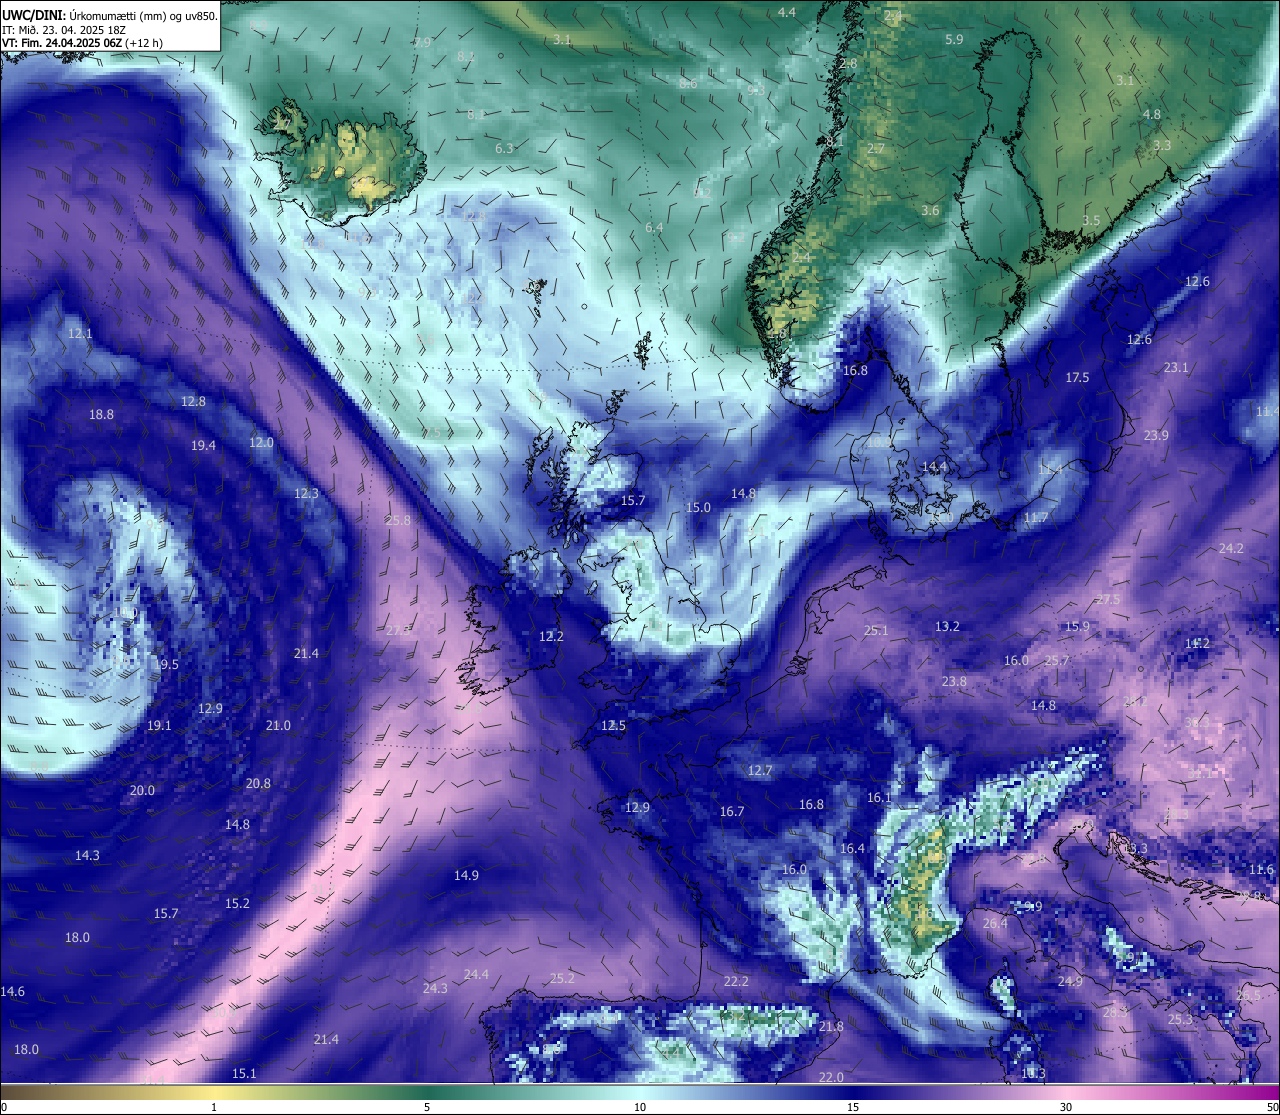Click the map value 12.3

point(306,493)
